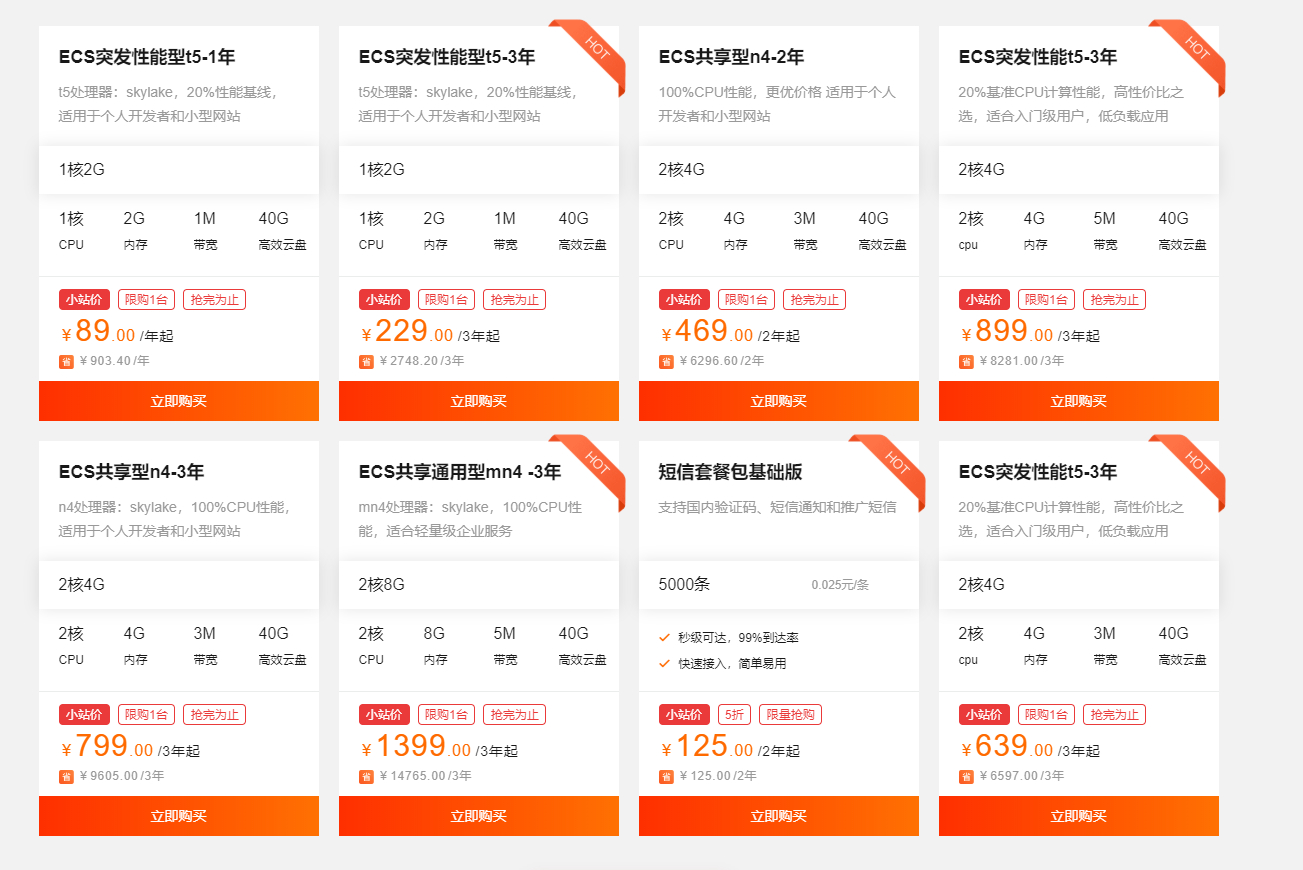Viewport: 1303px width, 870px height.
Task: Click the ¥89.00 /年起 price
Action: [x=117, y=332]
